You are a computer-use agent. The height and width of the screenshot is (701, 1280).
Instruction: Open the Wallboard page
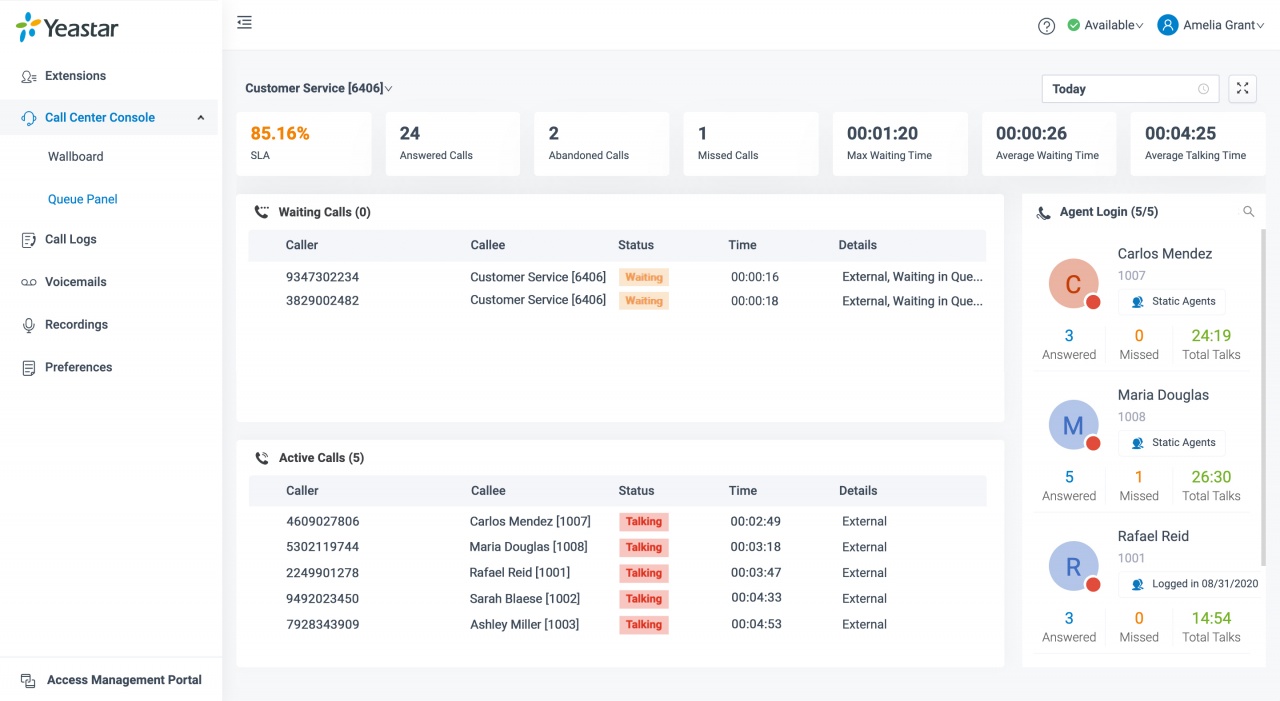pos(76,157)
